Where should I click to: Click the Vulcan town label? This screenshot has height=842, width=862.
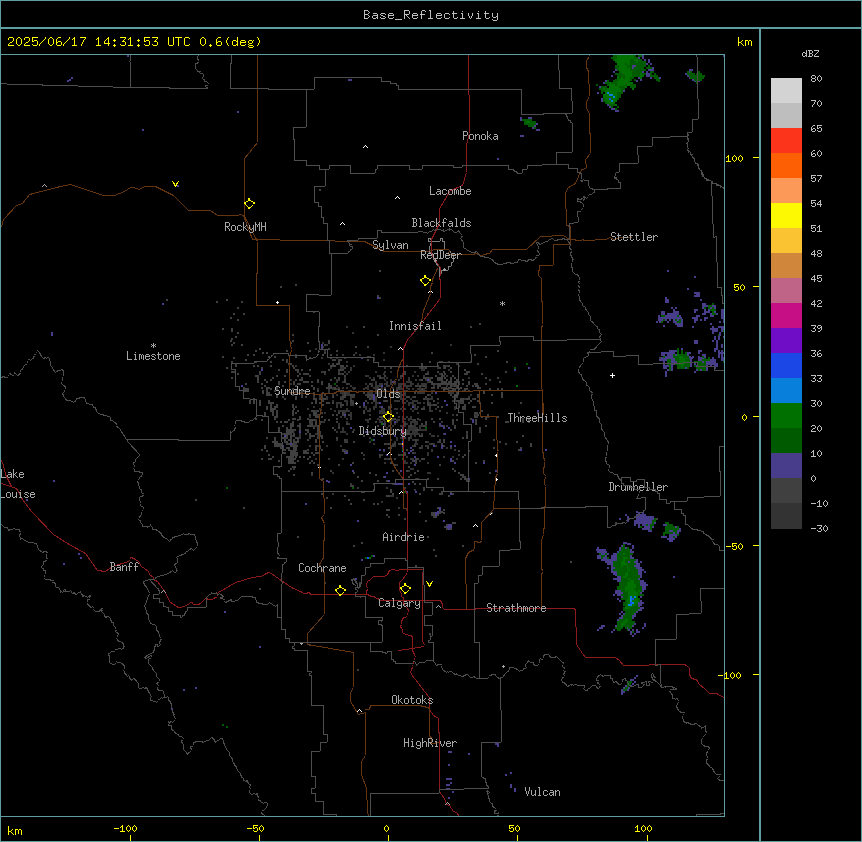(x=543, y=792)
